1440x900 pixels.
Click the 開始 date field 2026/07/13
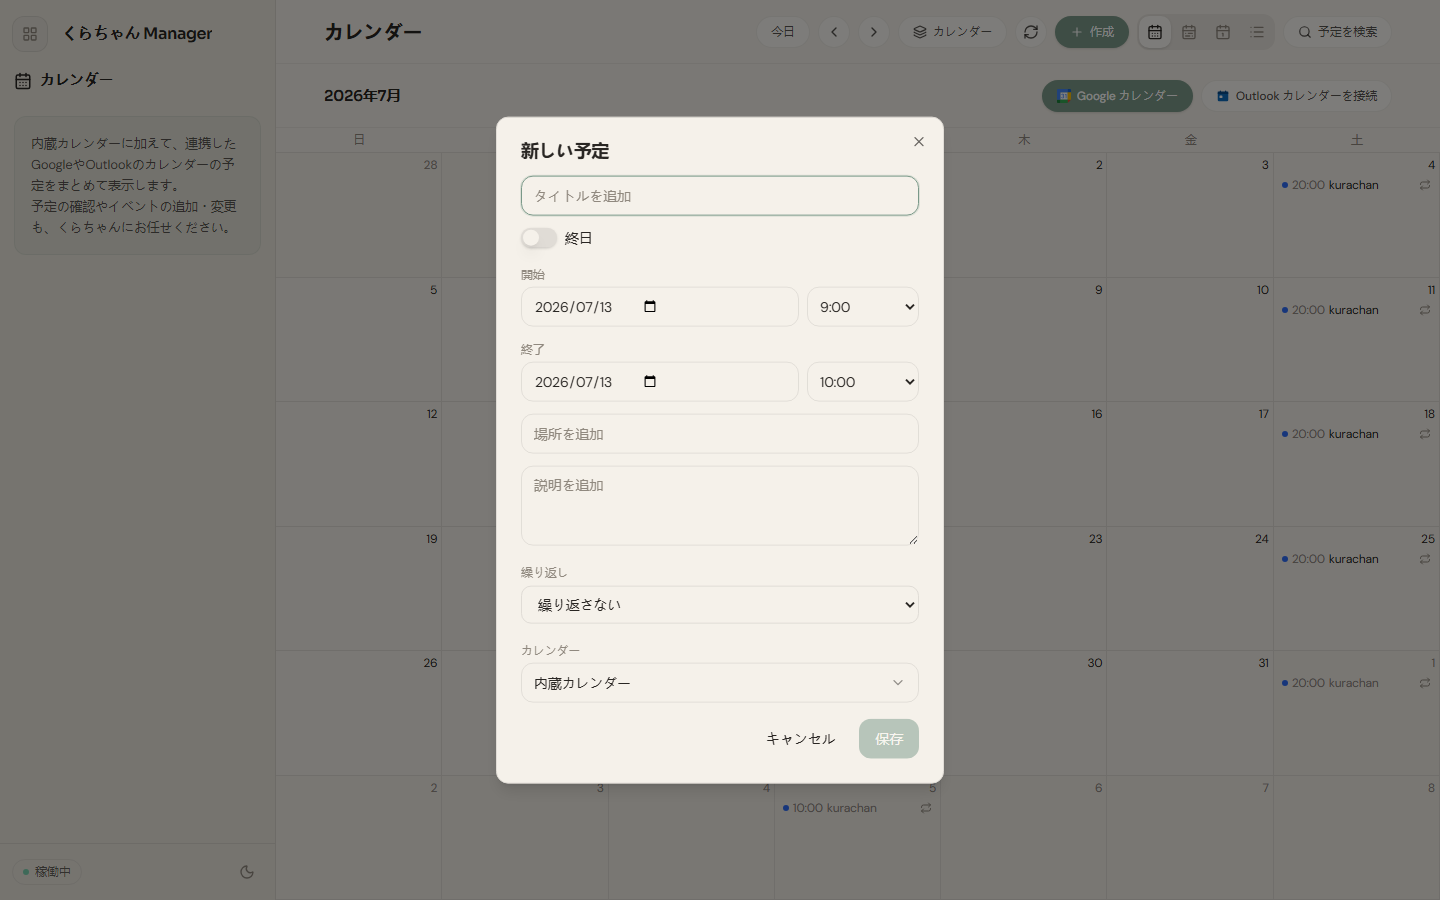click(660, 307)
